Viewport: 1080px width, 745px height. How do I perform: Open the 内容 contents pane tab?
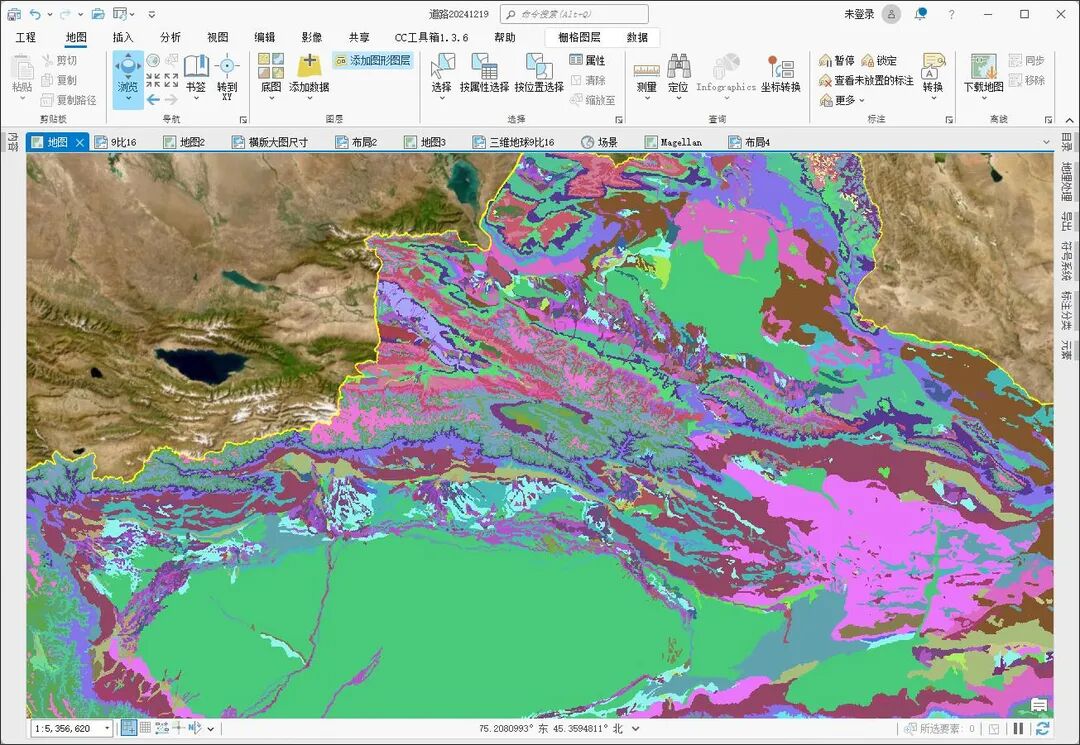[12, 142]
